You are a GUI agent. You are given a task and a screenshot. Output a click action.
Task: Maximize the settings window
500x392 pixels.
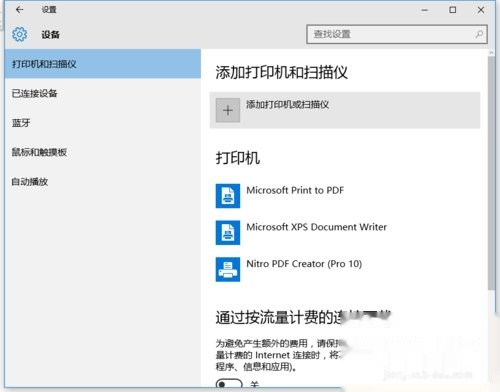click(452, 10)
